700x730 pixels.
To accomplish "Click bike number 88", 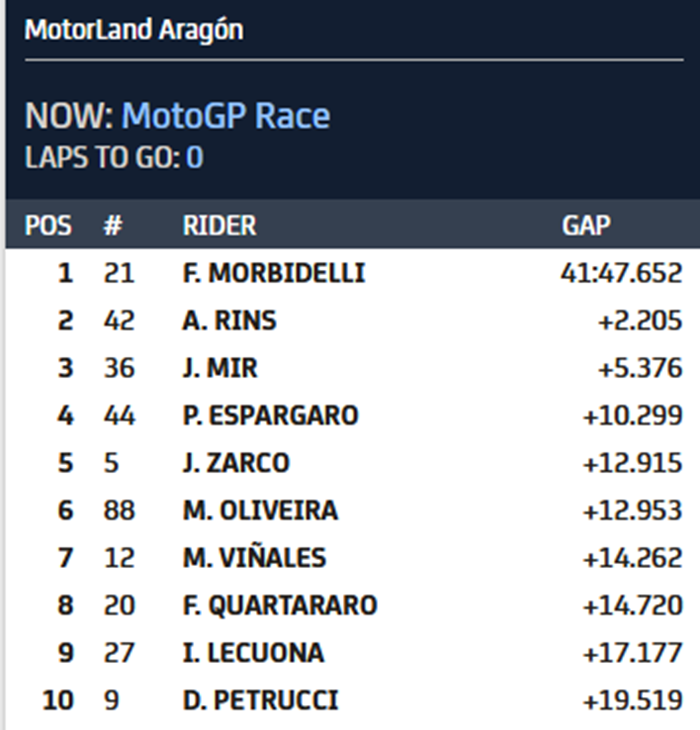I will 119,510.
